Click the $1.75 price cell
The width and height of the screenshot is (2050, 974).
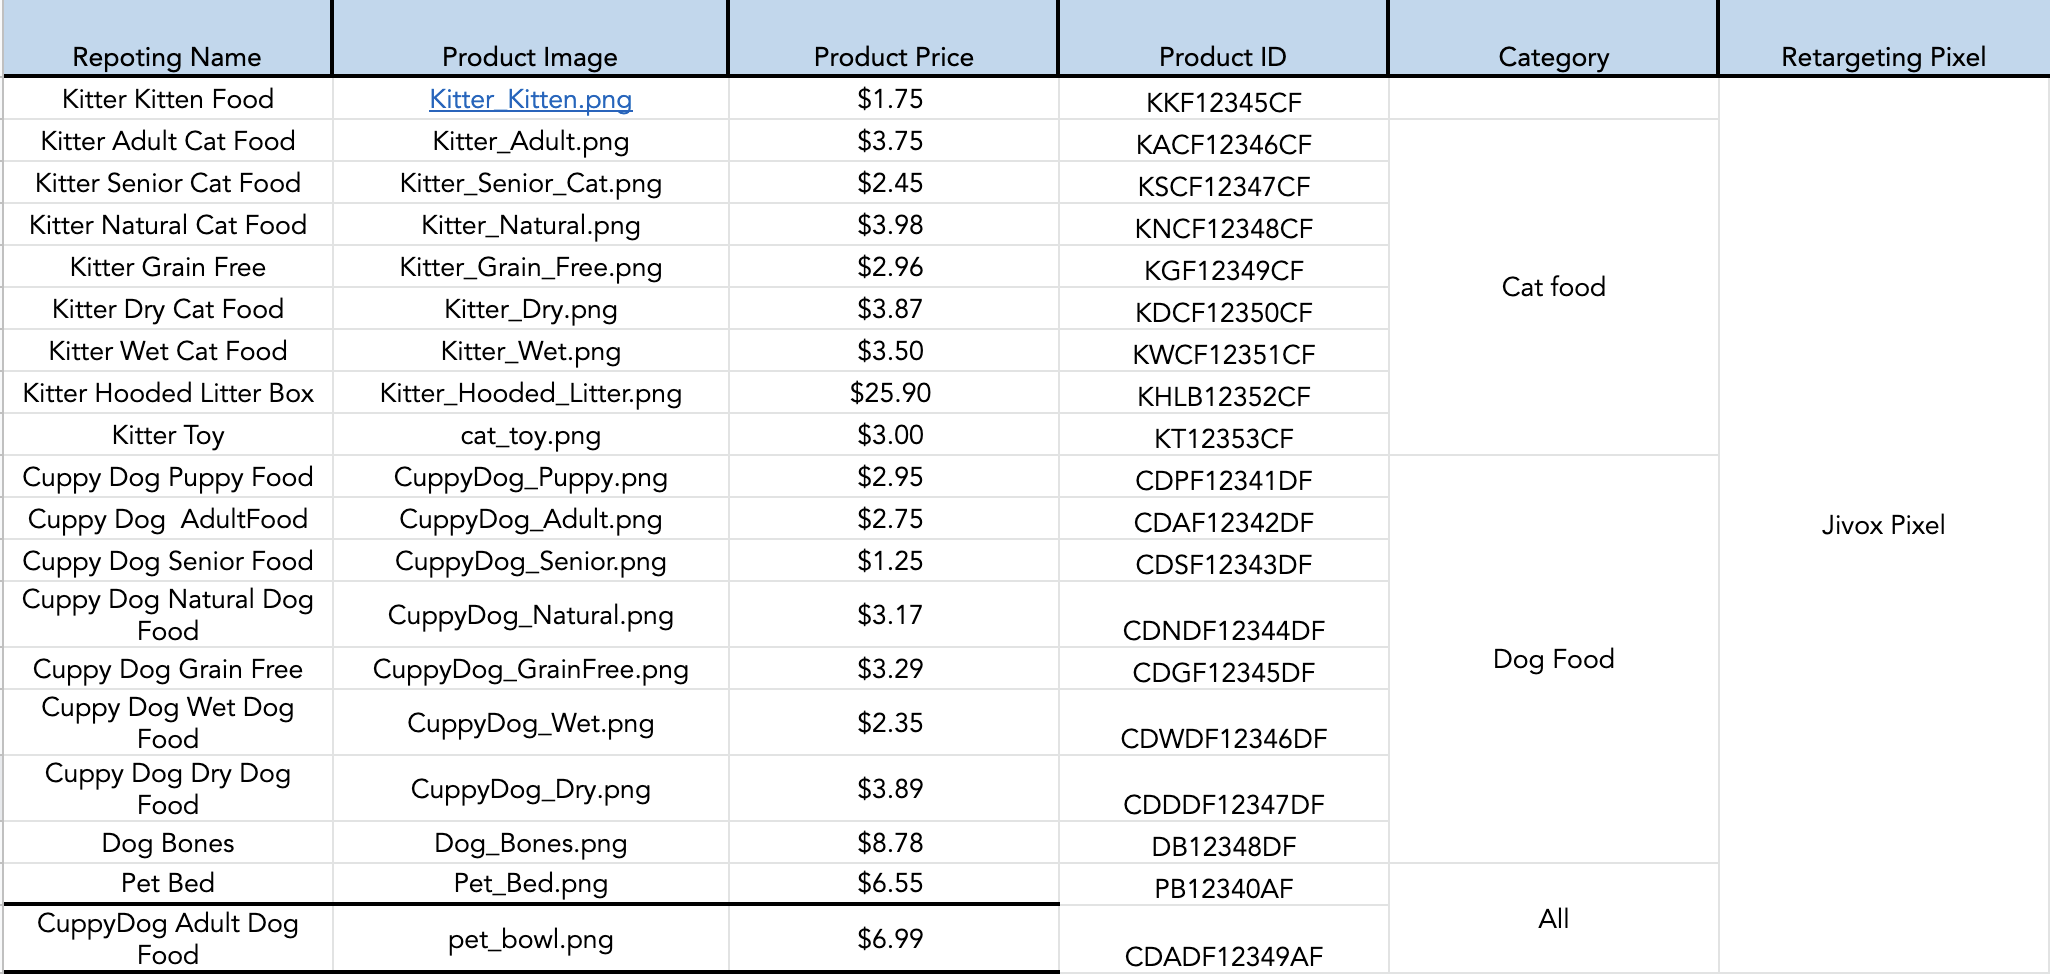(x=893, y=99)
